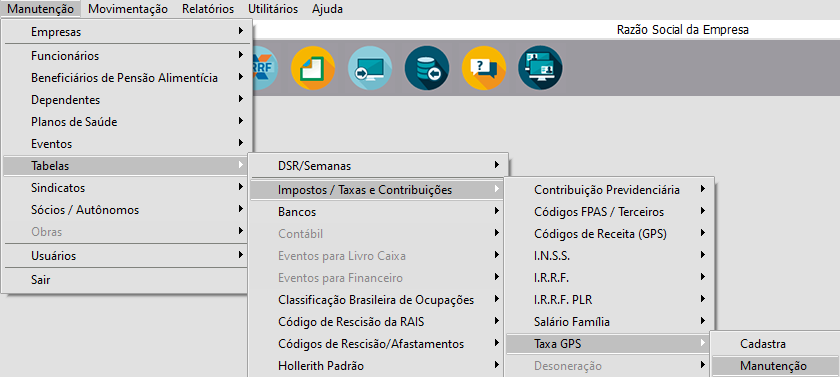Screen dimensions: 840x377
Task: Open the Bancos submenu
Action: pyautogui.click(x=378, y=212)
